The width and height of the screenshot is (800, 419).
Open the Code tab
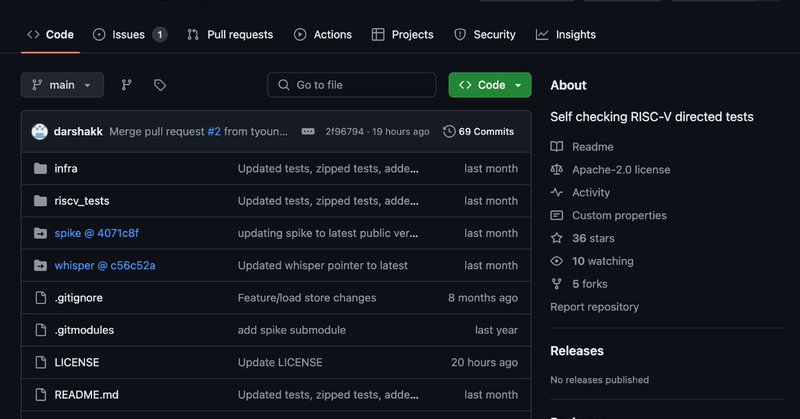coord(50,35)
